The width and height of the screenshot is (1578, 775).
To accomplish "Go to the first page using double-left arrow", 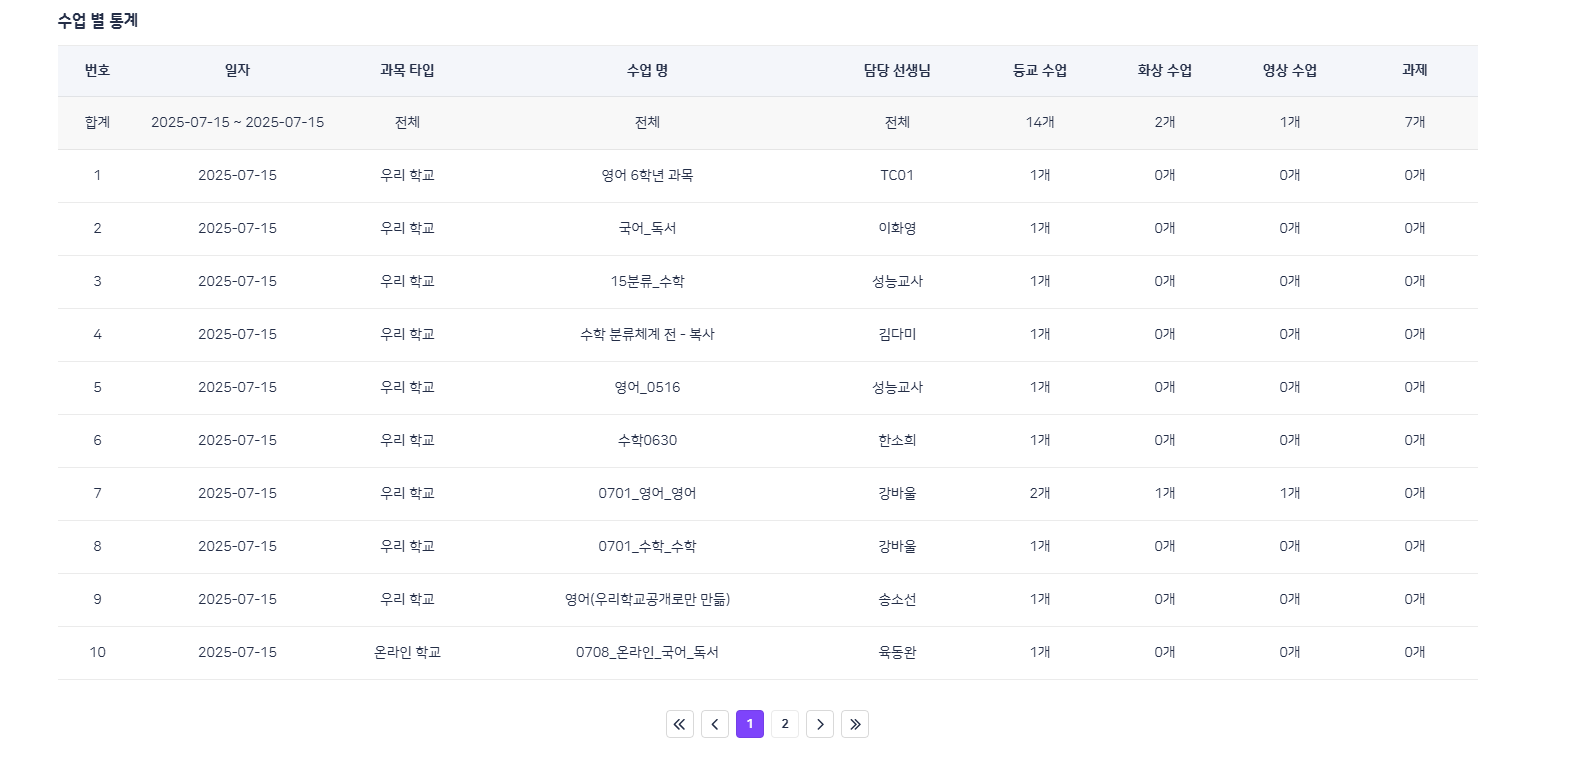I will (680, 724).
